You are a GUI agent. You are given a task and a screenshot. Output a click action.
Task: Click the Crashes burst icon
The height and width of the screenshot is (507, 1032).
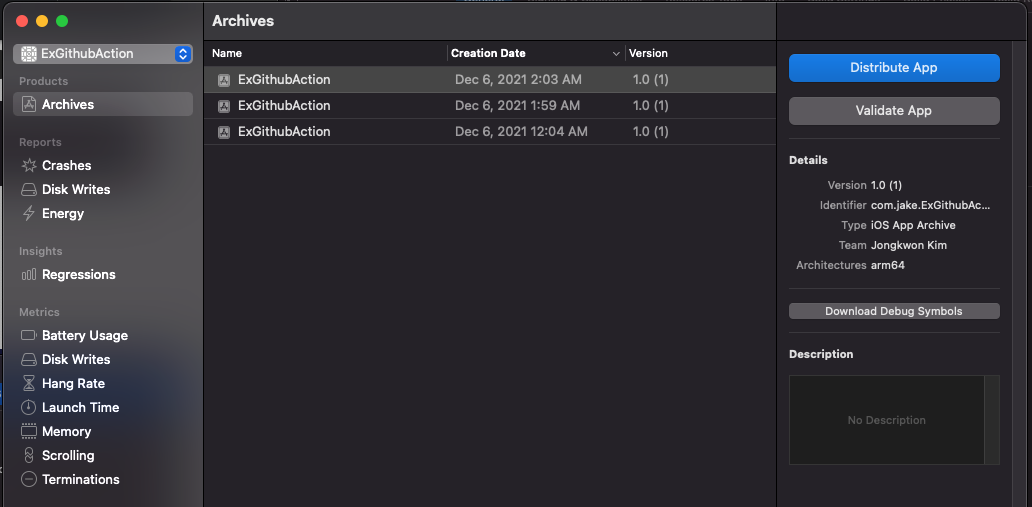pos(28,165)
